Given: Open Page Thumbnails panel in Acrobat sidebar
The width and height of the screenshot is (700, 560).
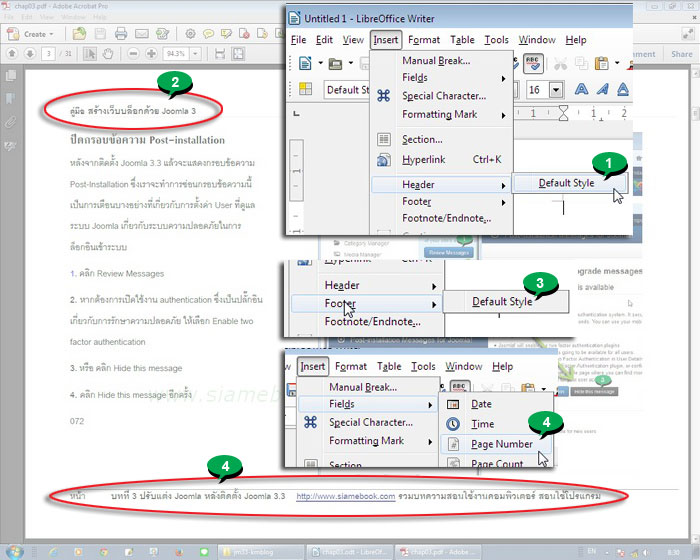Looking at the screenshot, I should click(x=11, y=76).
